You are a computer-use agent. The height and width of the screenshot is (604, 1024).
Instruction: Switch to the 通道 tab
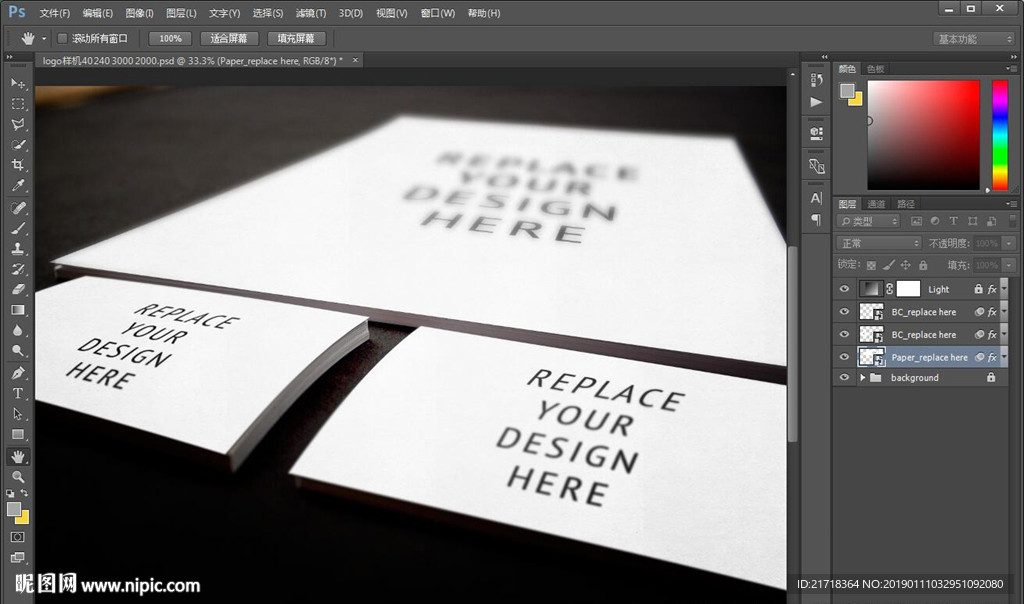[x=876, y=204]
